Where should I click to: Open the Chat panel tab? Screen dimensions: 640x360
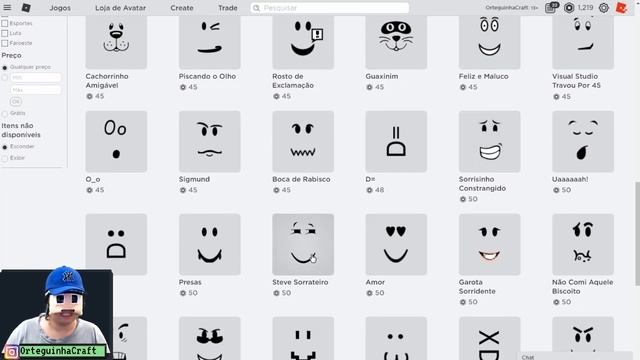coord(576,356)
